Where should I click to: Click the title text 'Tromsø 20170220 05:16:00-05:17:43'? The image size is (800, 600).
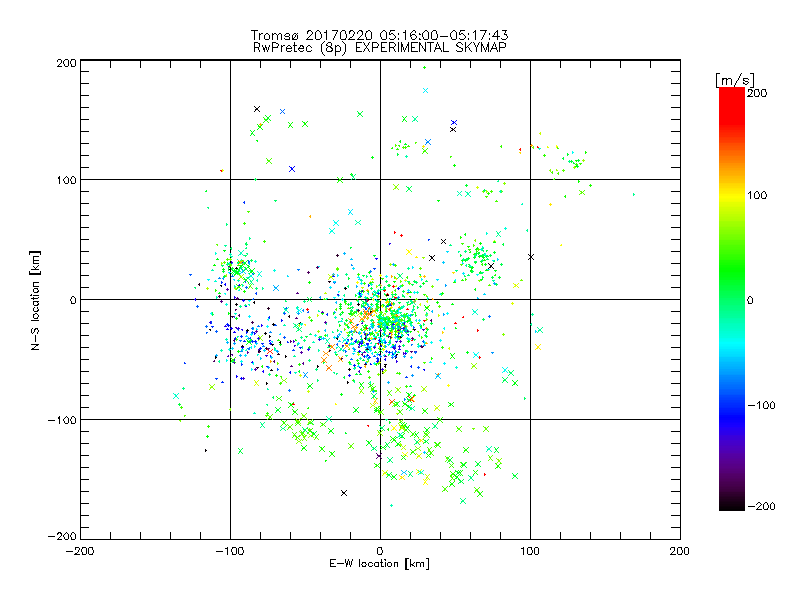(379, 35)
